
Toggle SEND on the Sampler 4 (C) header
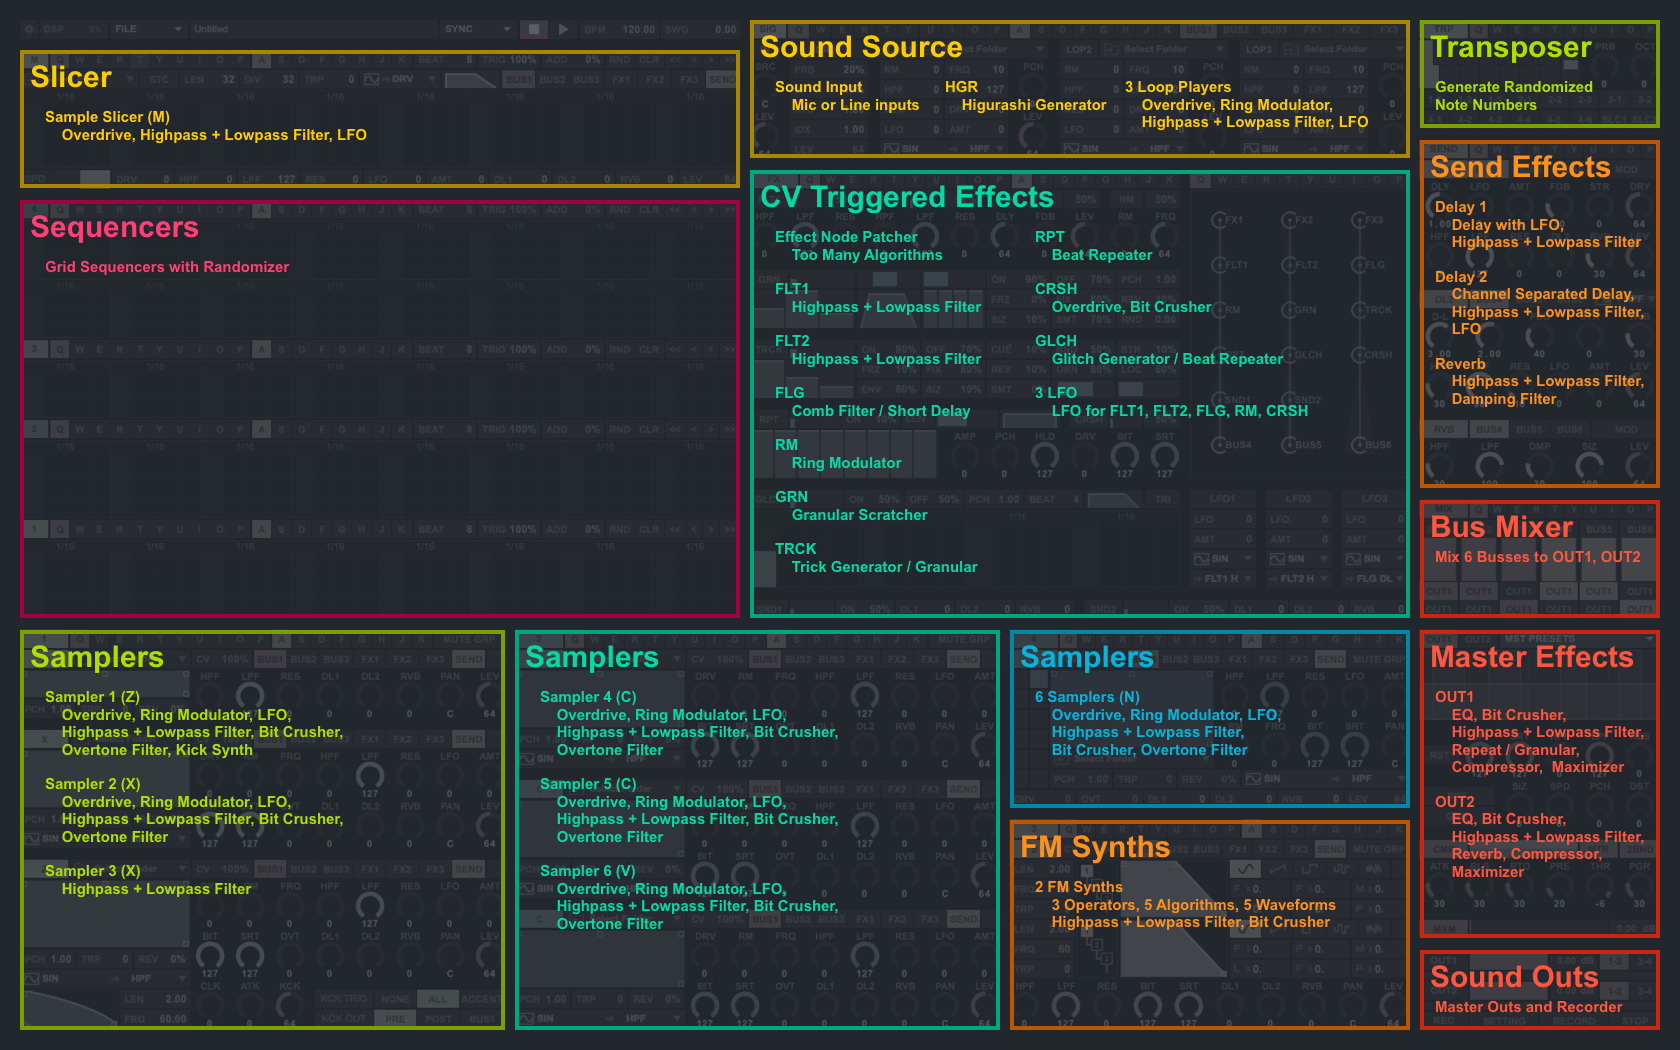tap(964, 659)
